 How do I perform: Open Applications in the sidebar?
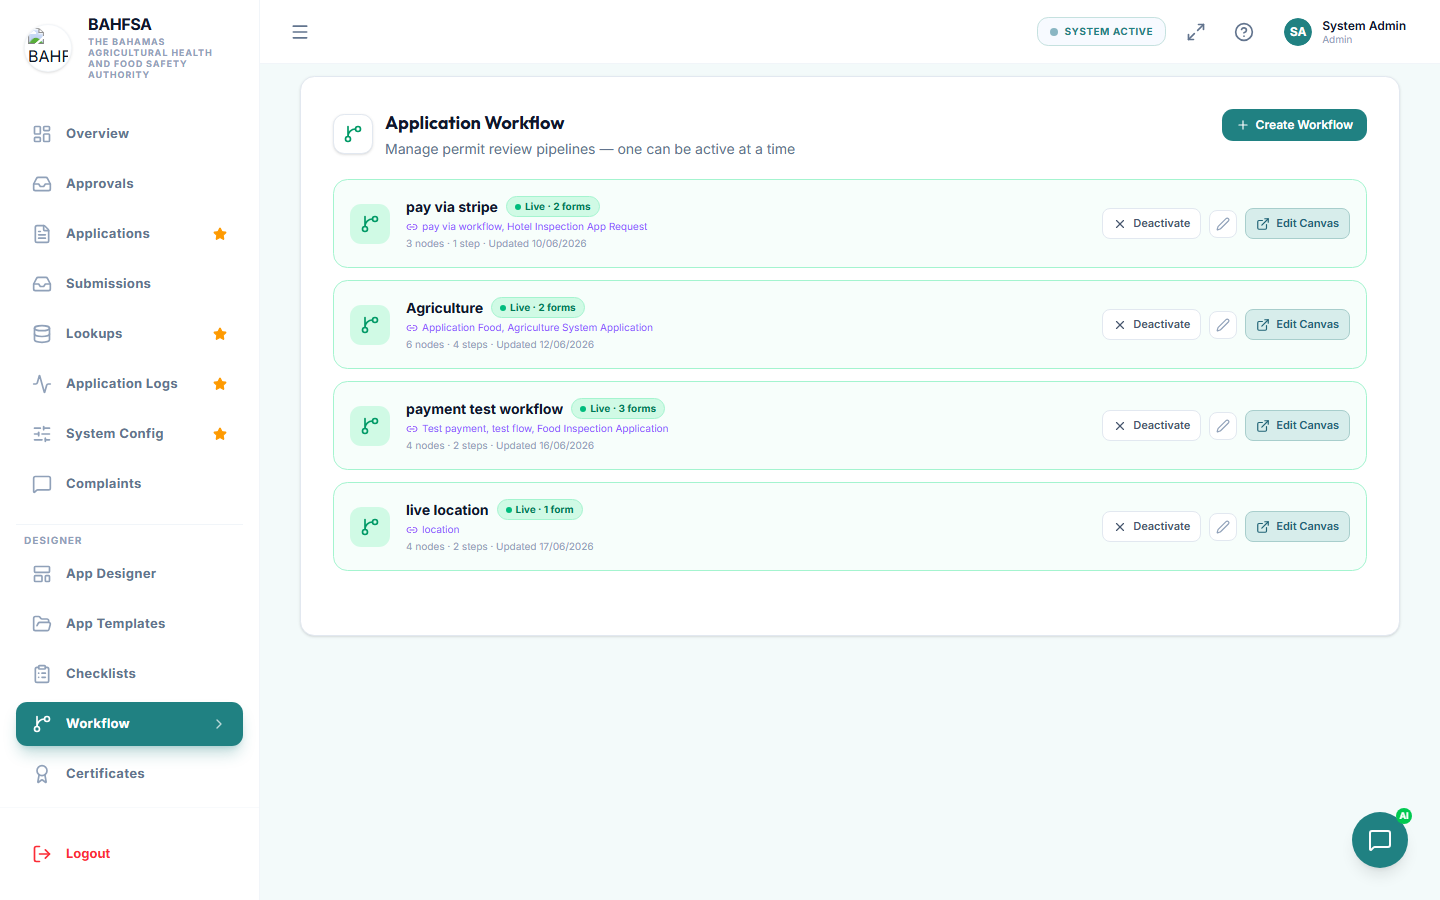tap(129, 234)
